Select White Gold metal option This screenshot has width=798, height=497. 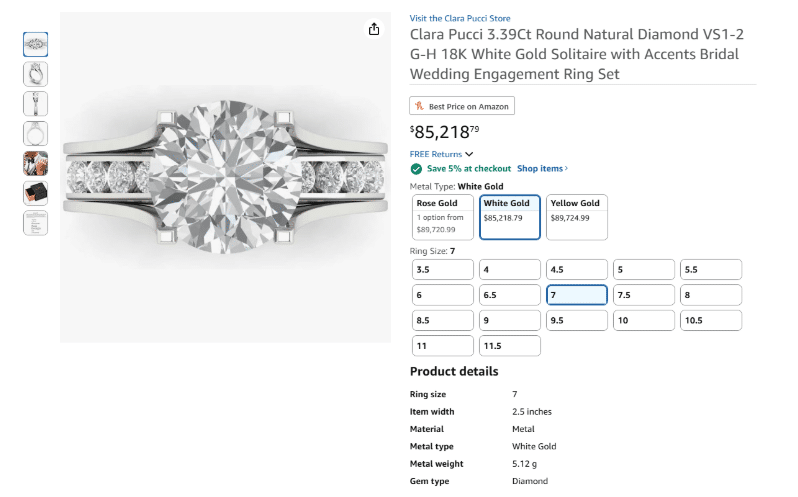point(509,217)
